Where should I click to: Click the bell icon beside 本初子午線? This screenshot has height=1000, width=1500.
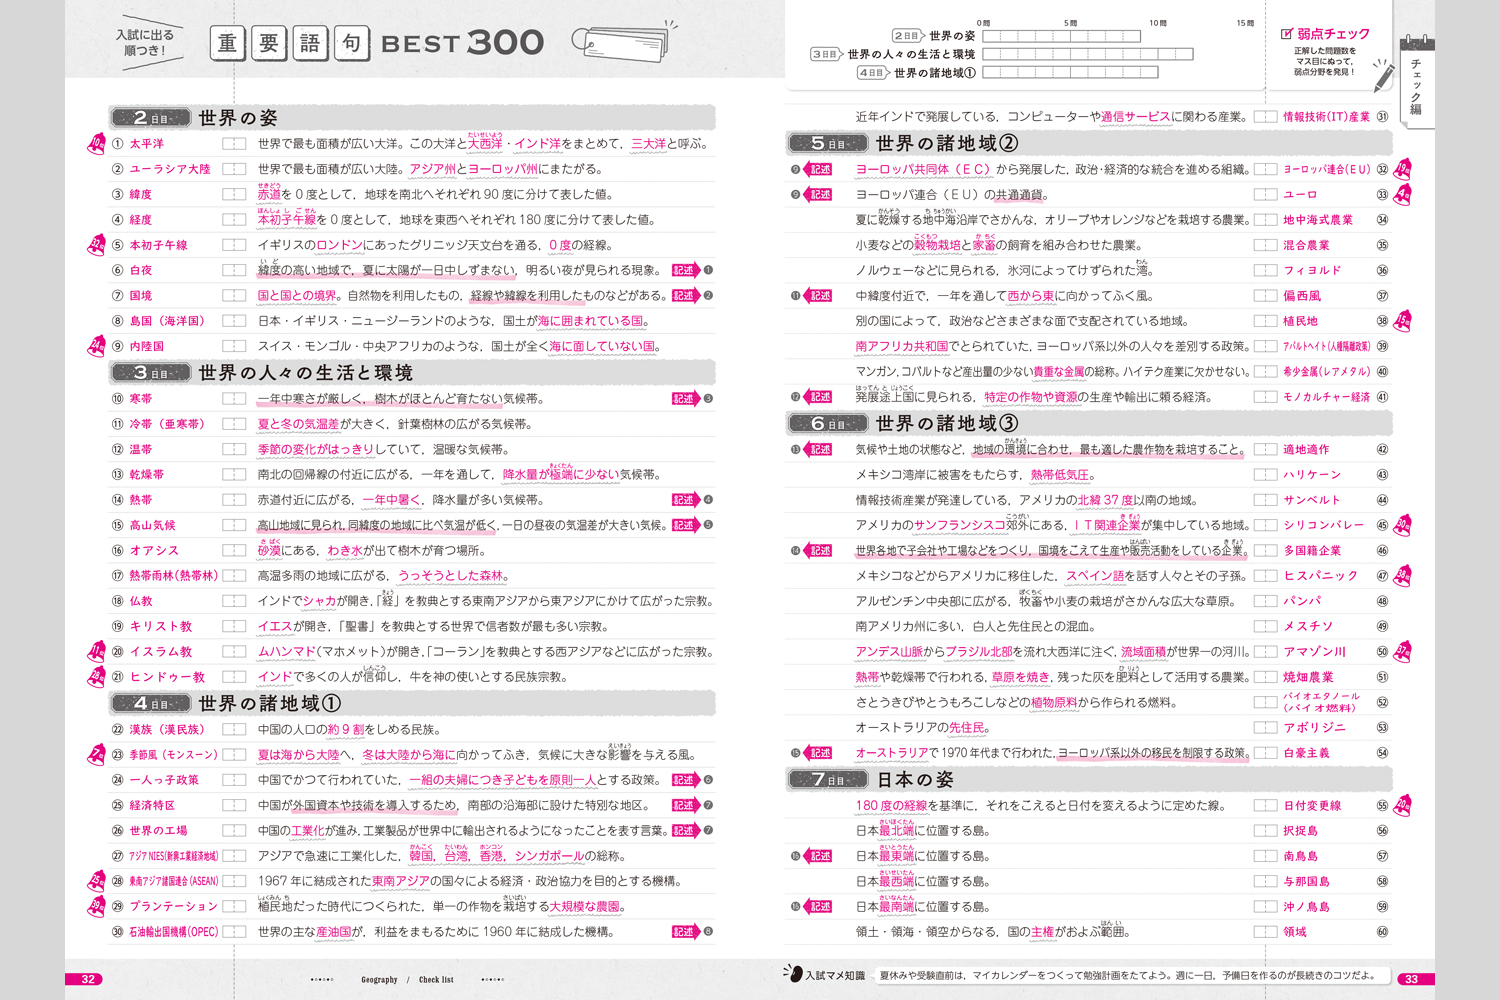(x=96, y=245)
